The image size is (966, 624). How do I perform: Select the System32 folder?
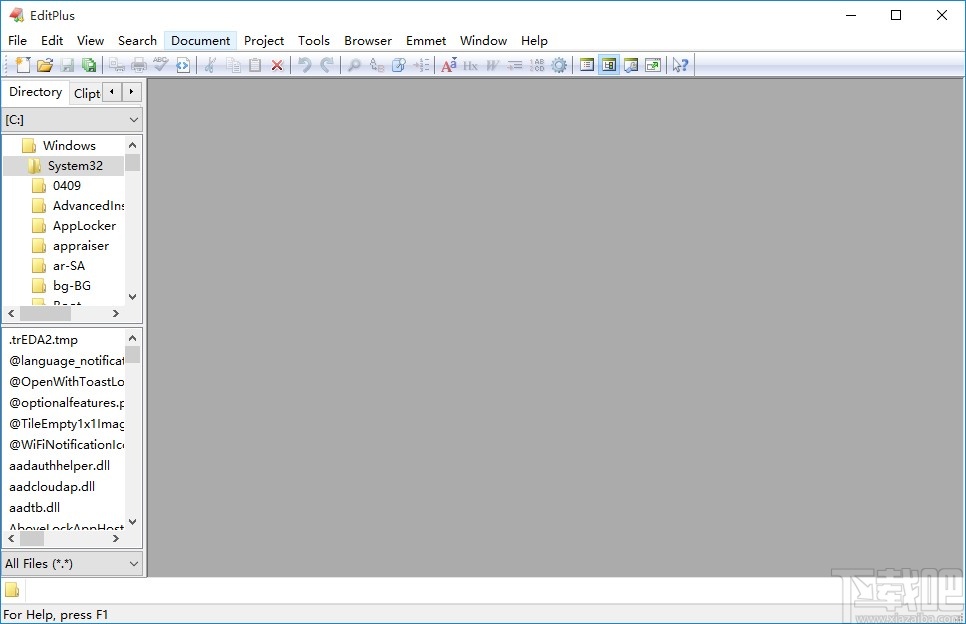pos(75,166)
